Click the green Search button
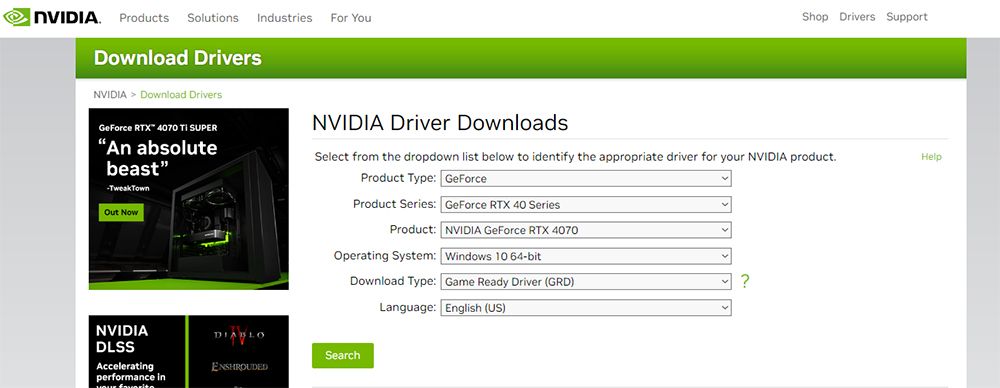 point(342,355)
